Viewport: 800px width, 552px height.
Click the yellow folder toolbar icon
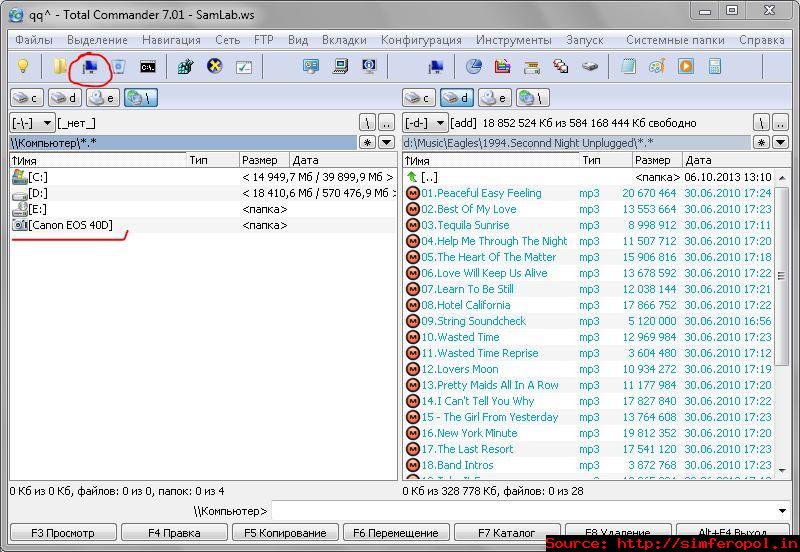[x=60, y=66]
